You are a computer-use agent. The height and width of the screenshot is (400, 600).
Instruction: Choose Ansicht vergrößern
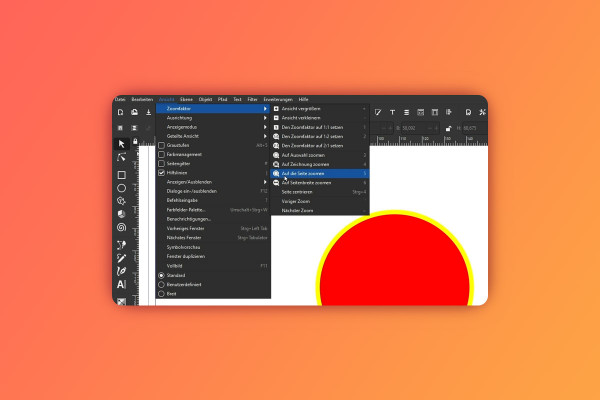320,109
